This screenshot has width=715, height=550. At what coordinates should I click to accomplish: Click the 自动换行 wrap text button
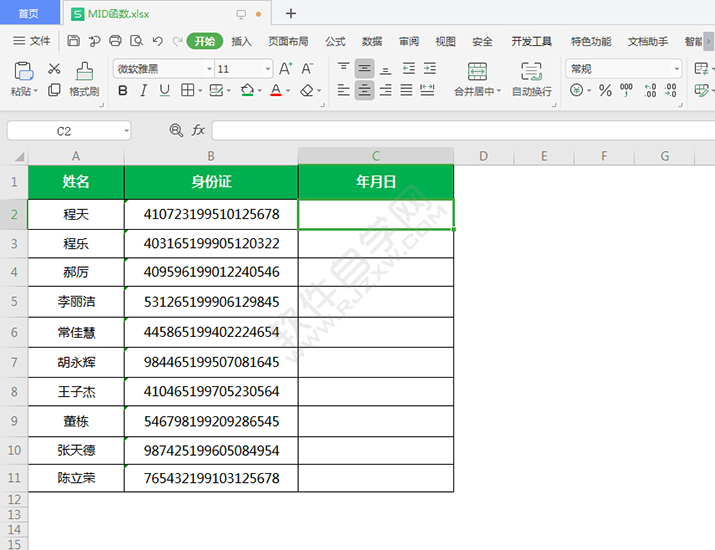click(531, 79)
